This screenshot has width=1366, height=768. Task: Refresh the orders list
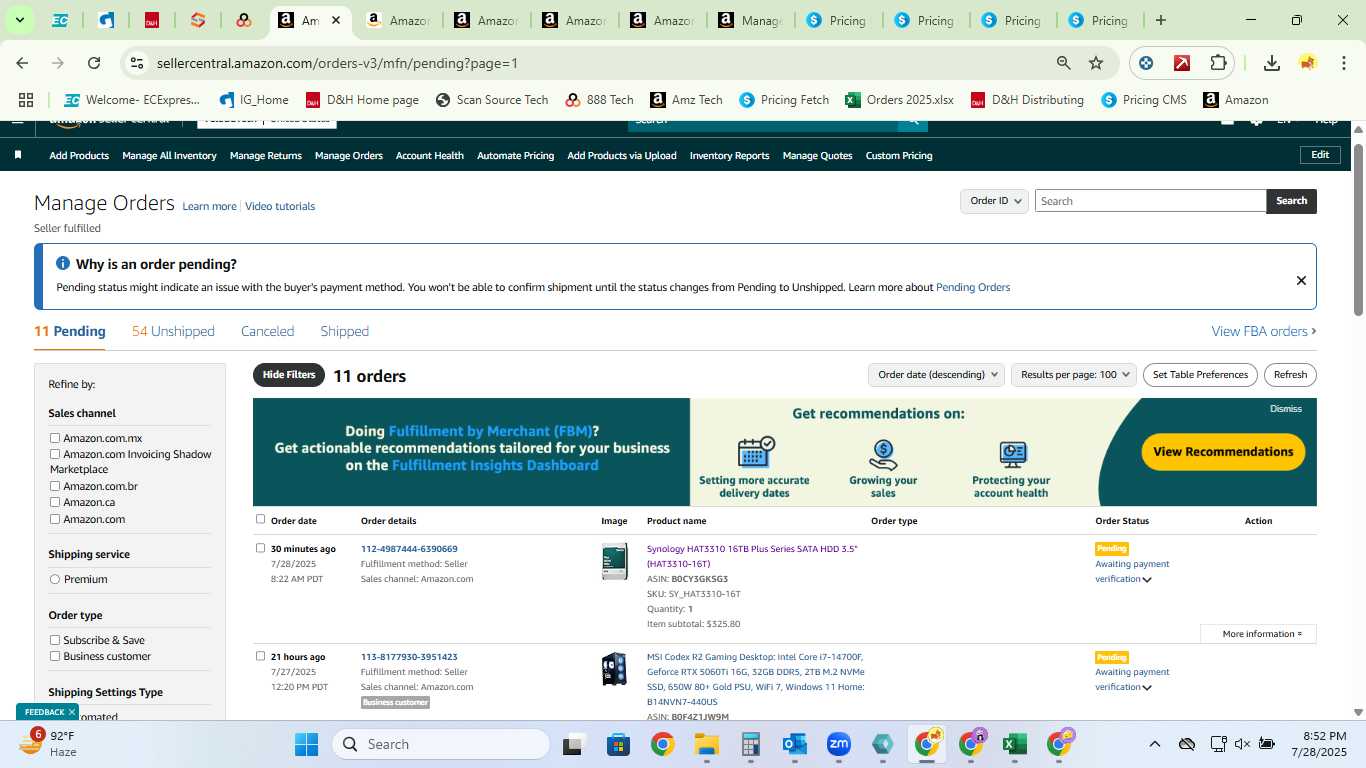pos(1290,375)
